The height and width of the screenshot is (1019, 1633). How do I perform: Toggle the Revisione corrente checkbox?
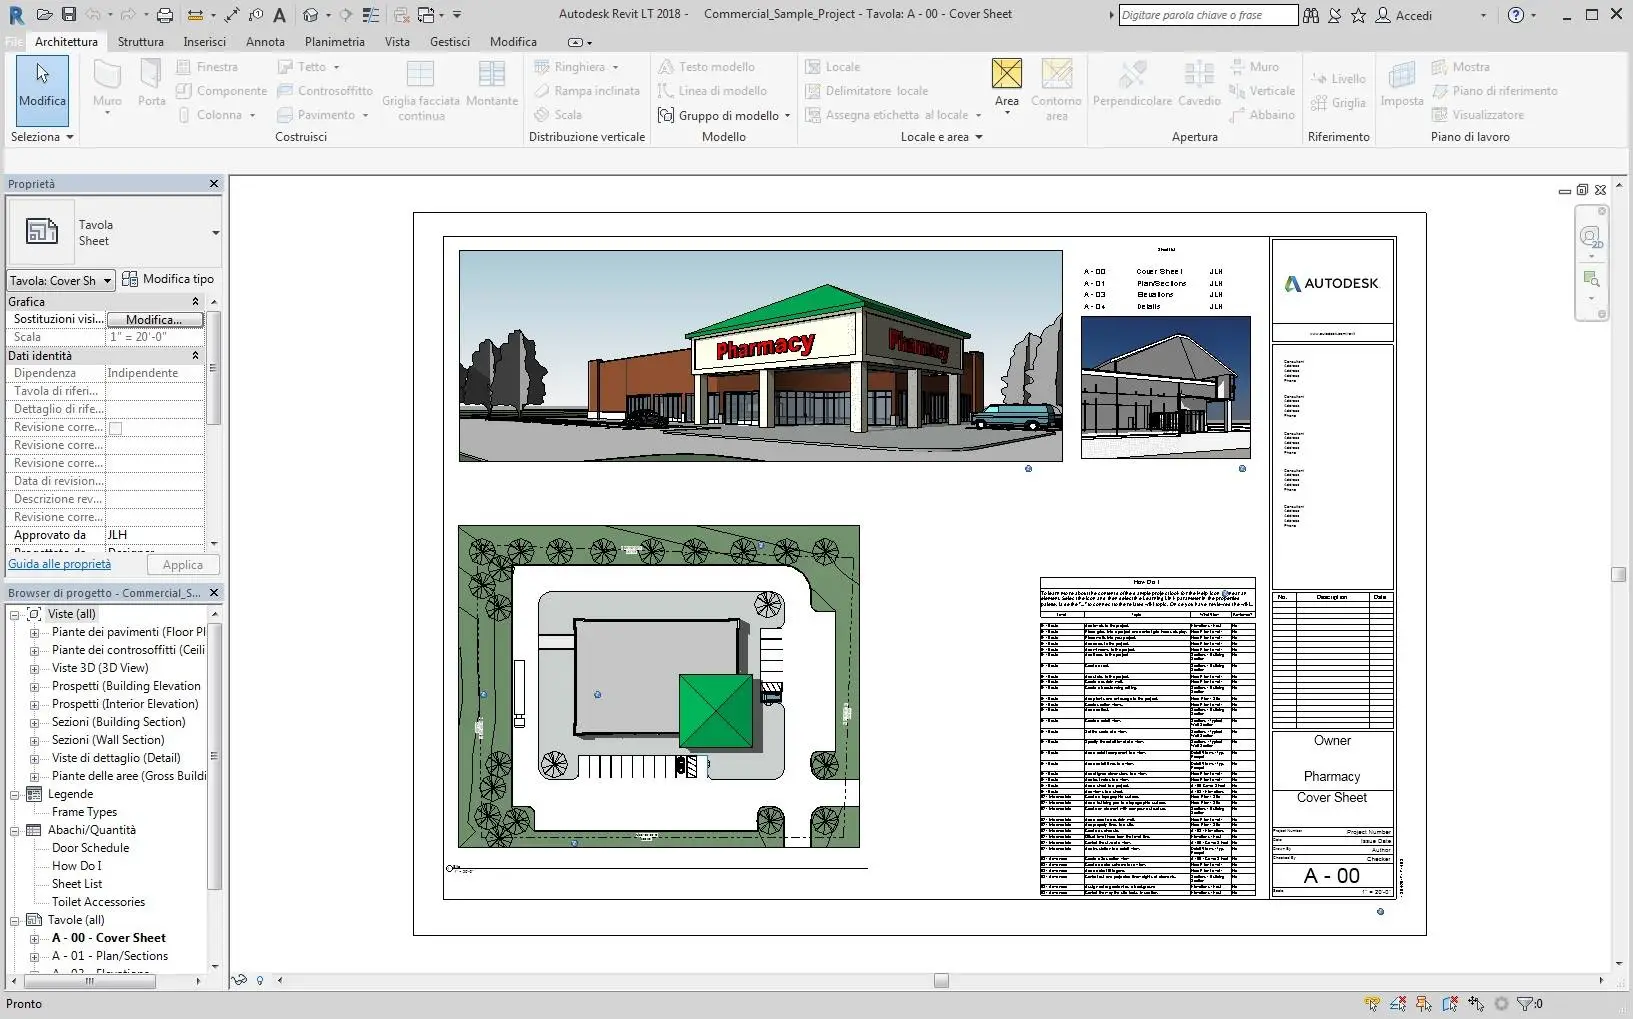pos(115,428)
